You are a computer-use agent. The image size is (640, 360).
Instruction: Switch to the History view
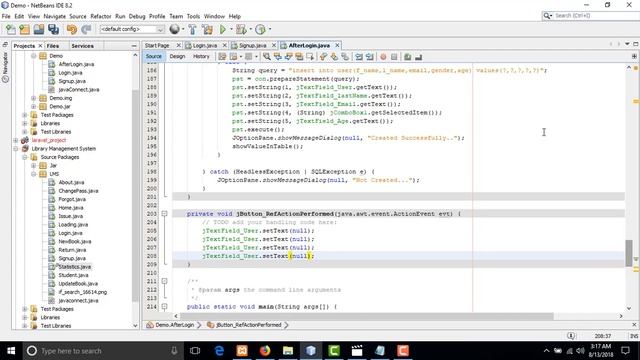pos(201,56)
